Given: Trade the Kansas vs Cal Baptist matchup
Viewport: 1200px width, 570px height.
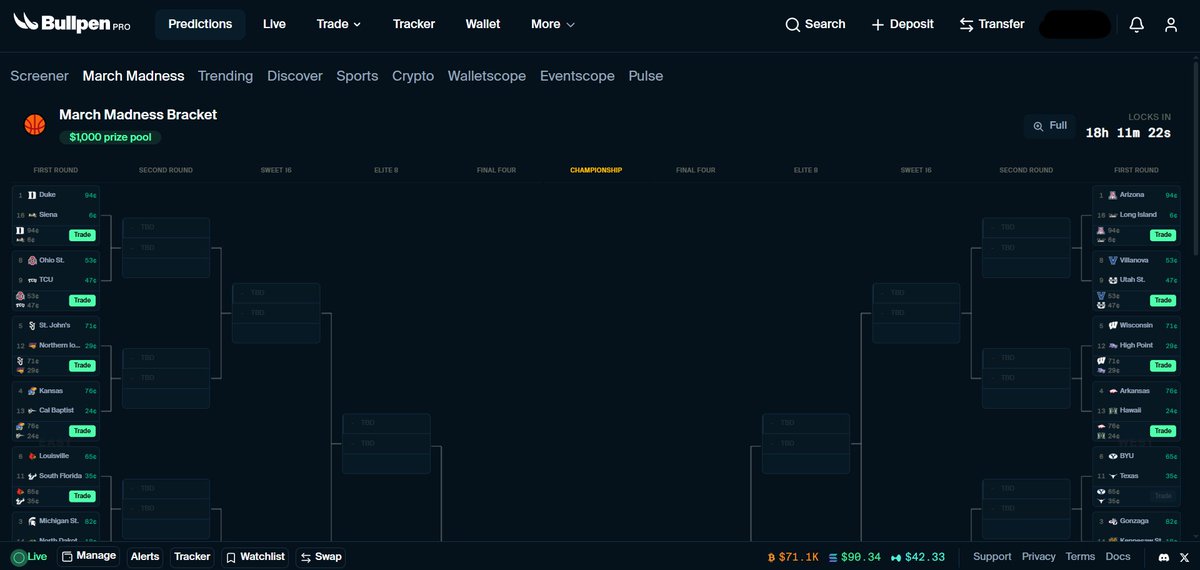Looking at the screenshot, I should 82,431.
